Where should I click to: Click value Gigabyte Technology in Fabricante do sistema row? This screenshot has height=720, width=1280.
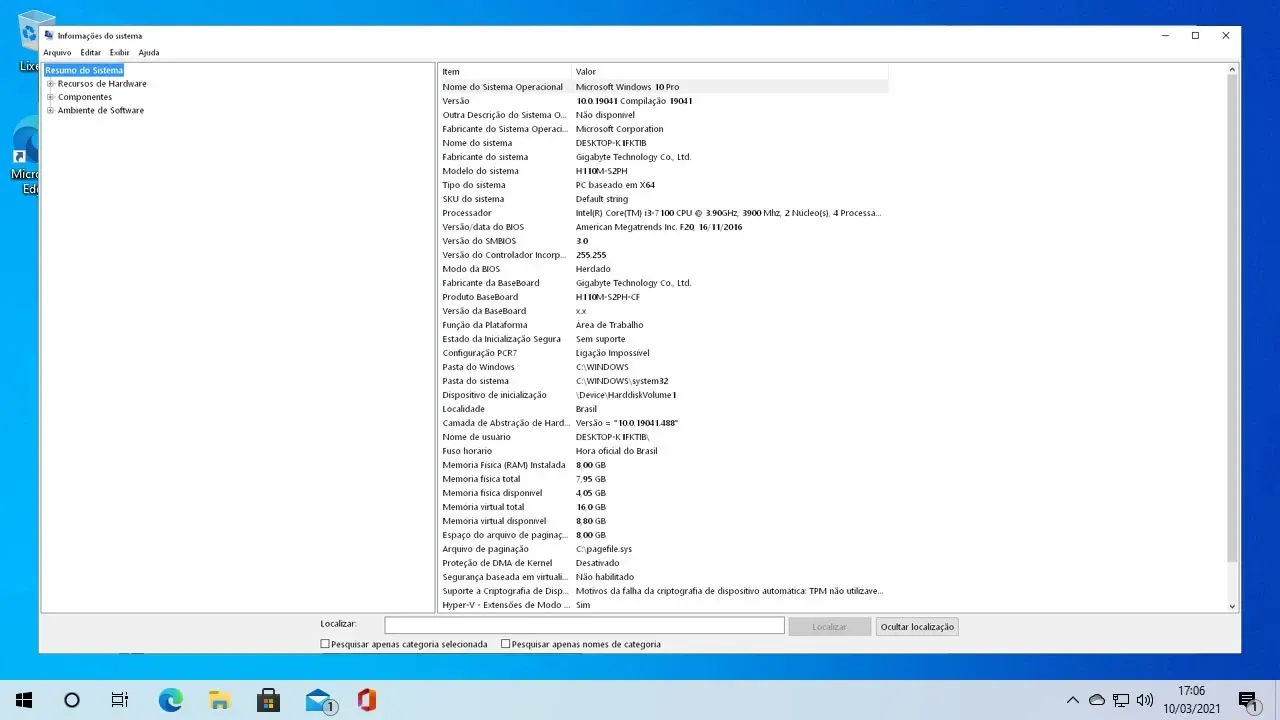634,157
